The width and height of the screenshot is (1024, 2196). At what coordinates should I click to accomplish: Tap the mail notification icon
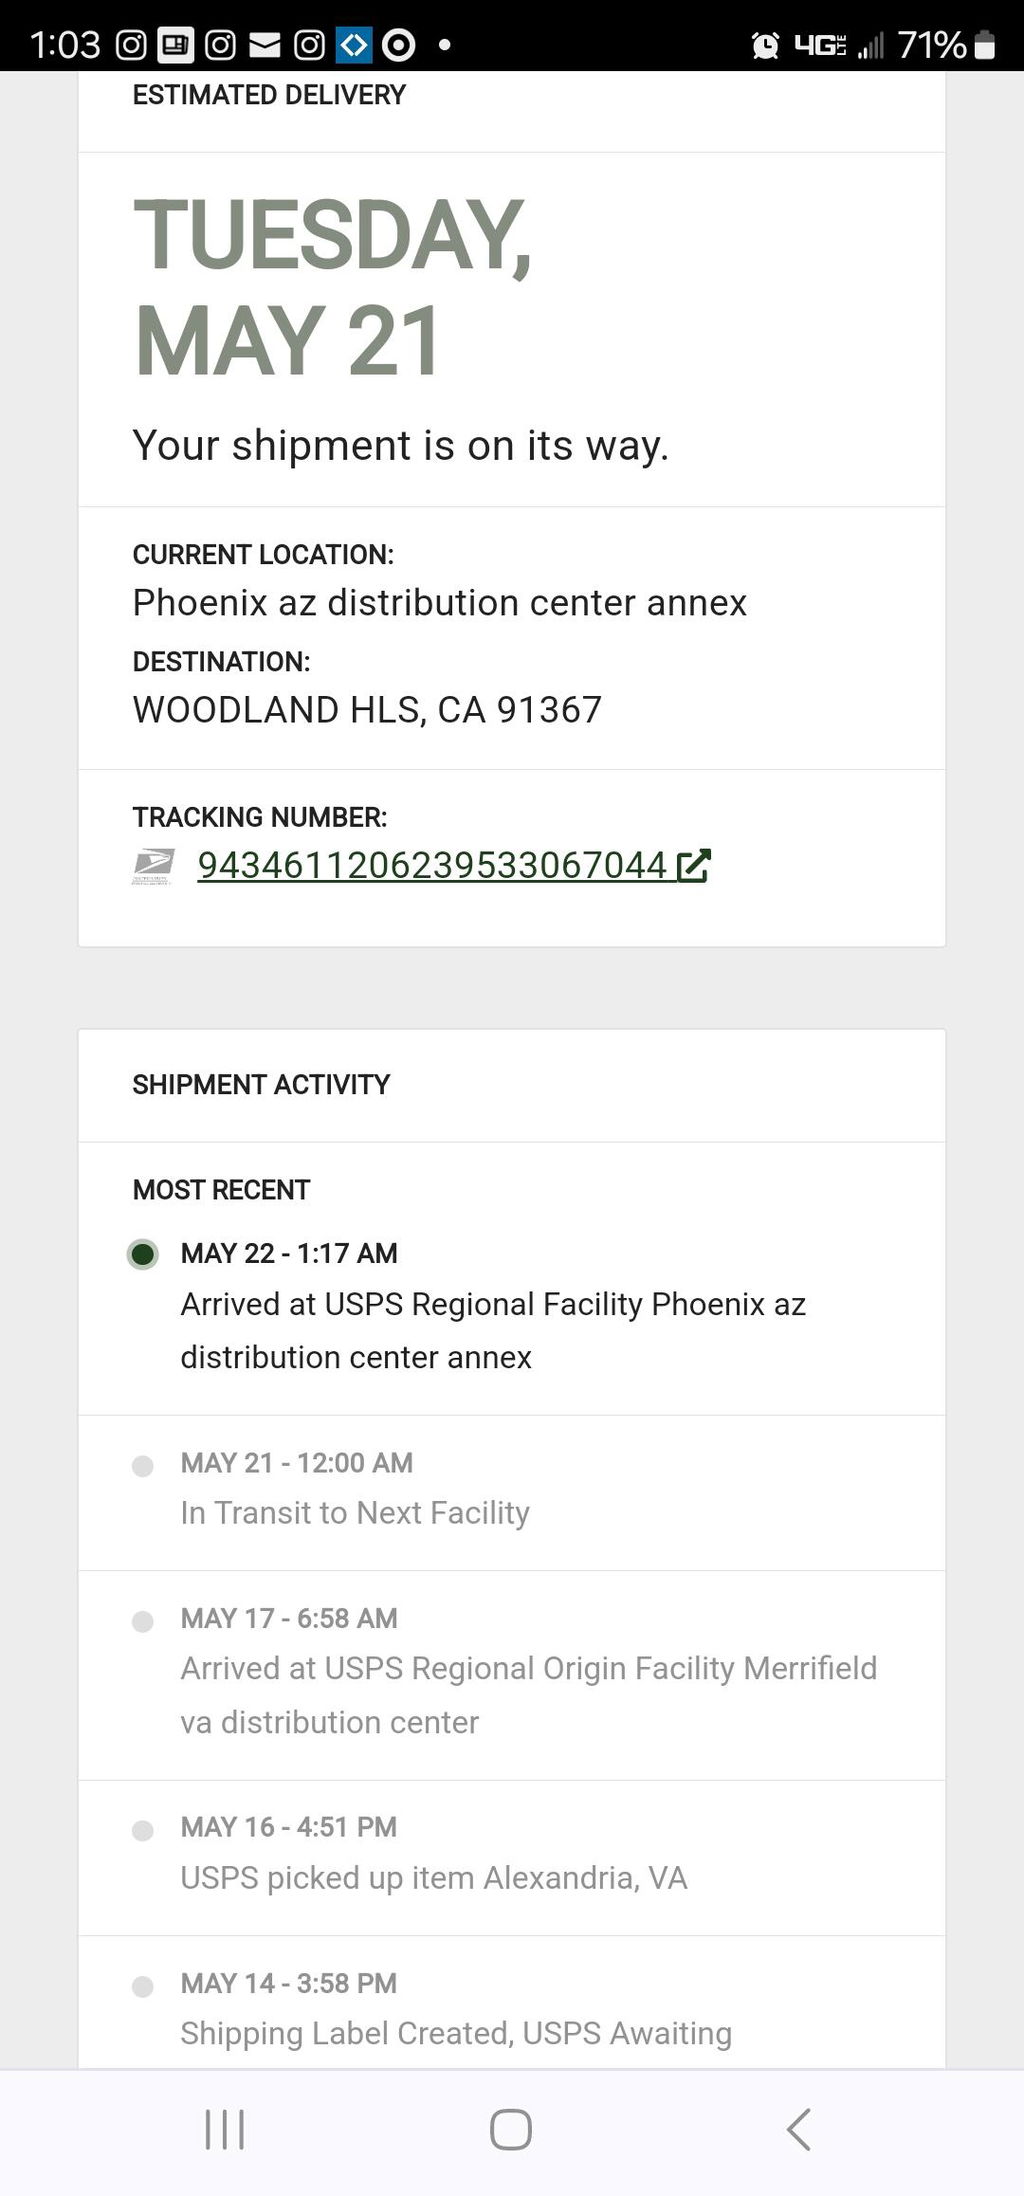pyautogui.click(x=264, y=45)
